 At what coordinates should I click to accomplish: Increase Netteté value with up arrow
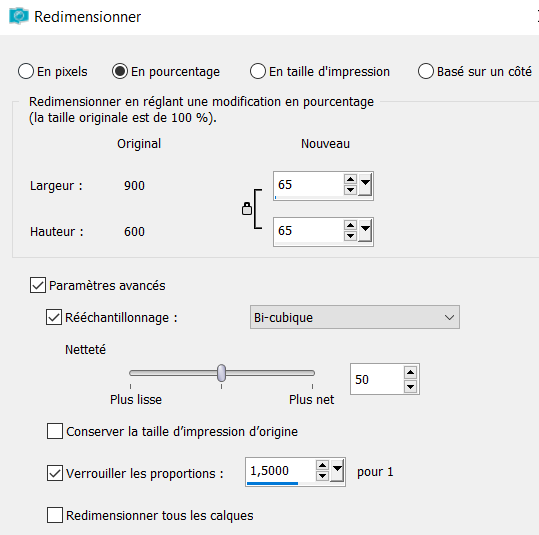pos(410,372)
